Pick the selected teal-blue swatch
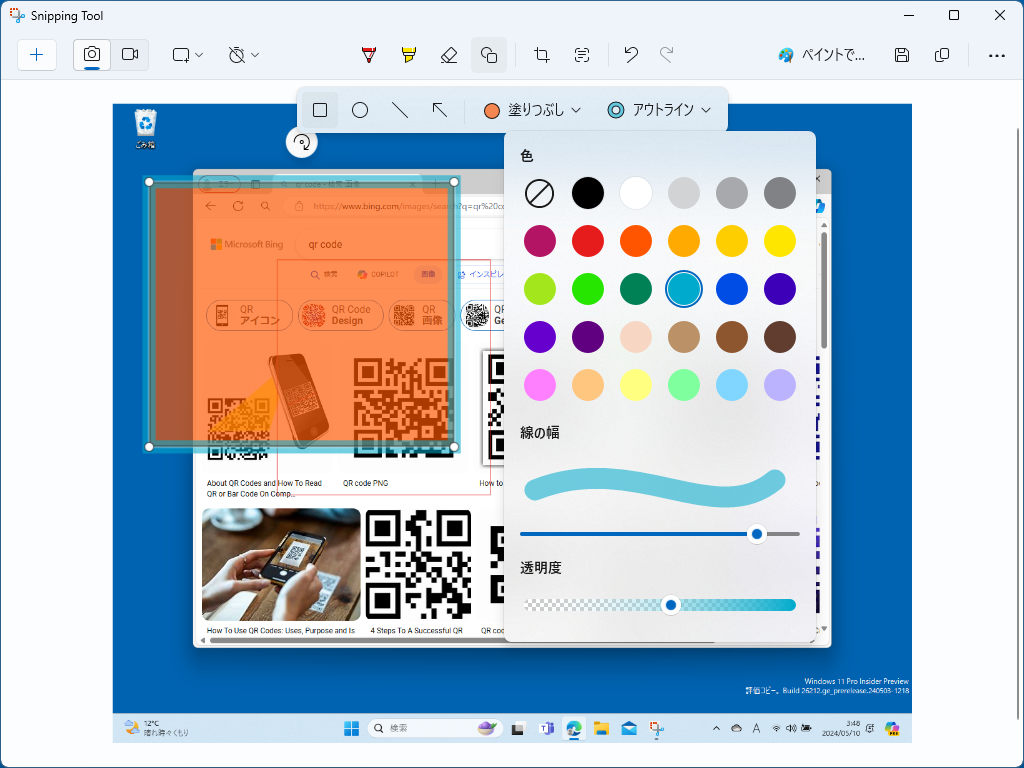The width and height of the screenshot is (1024, 768). point(684,289)
